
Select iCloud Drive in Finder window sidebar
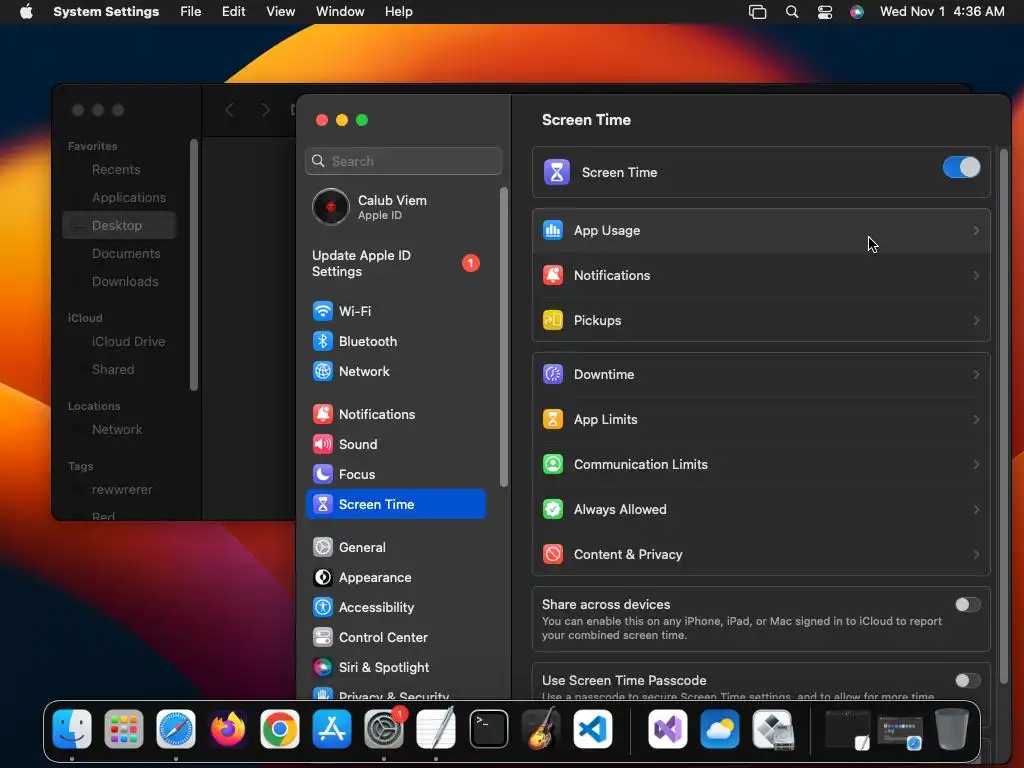point(120,342)
